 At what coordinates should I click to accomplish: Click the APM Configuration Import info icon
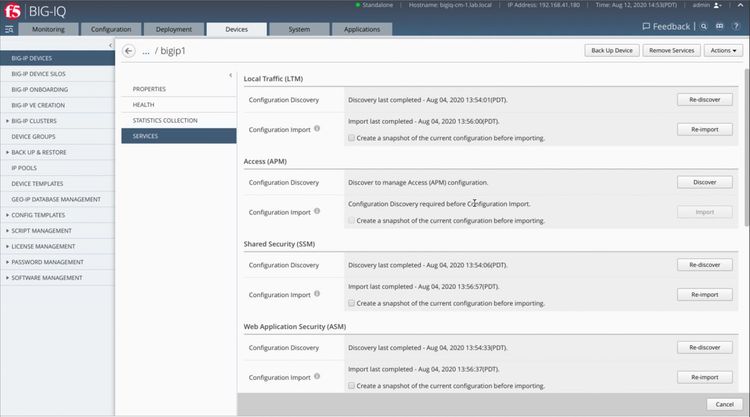click(x=317, y=211)
